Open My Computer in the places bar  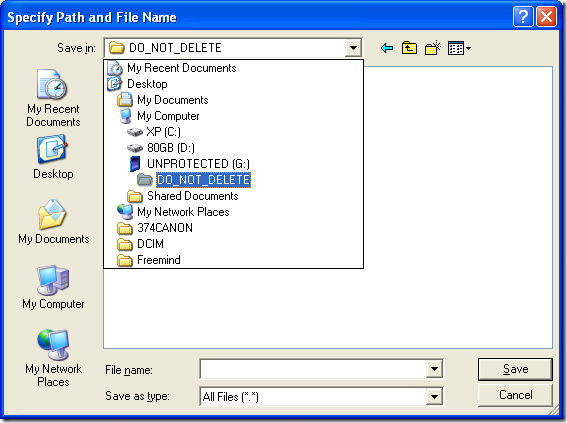pyautogui.click(x=53, y=287)
